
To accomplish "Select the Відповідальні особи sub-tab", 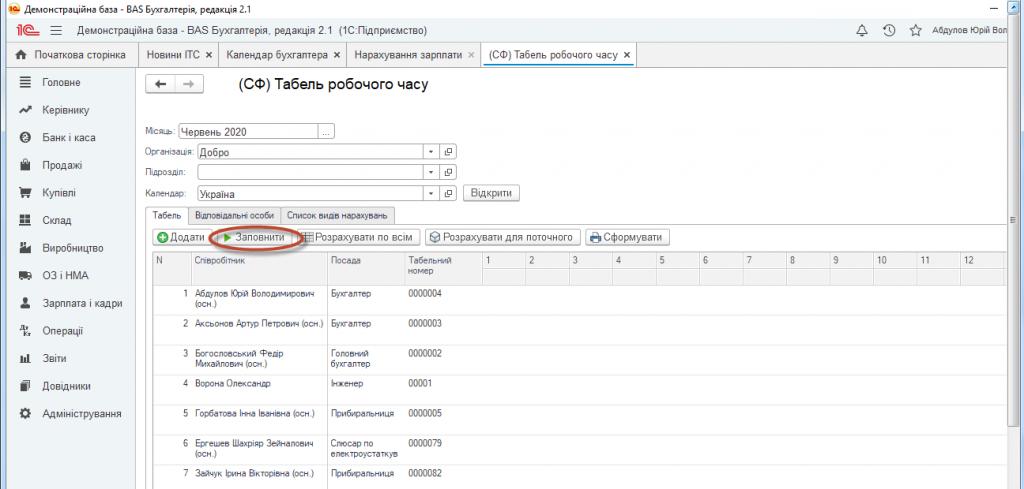I will (x=234, y=215).
